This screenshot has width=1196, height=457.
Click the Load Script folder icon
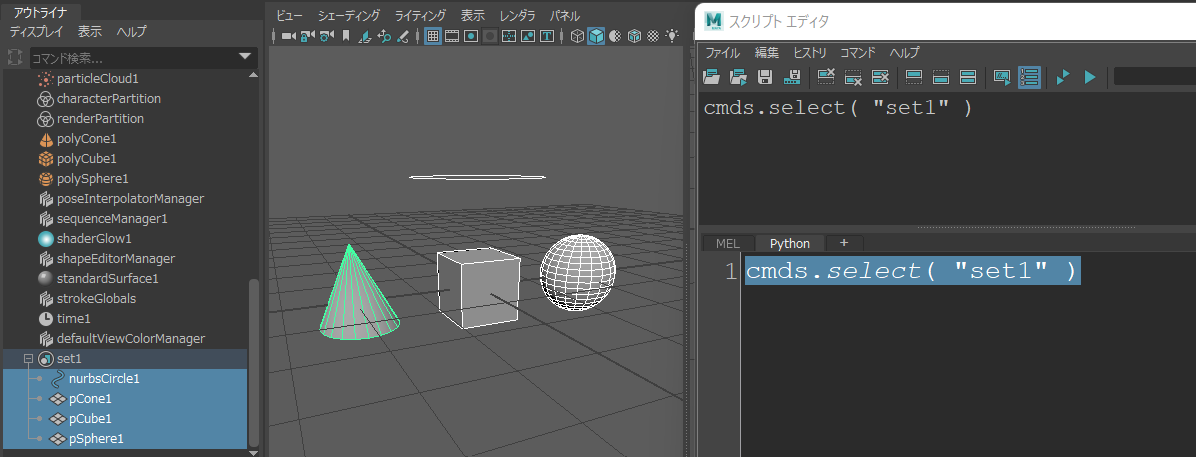point(712,77)
